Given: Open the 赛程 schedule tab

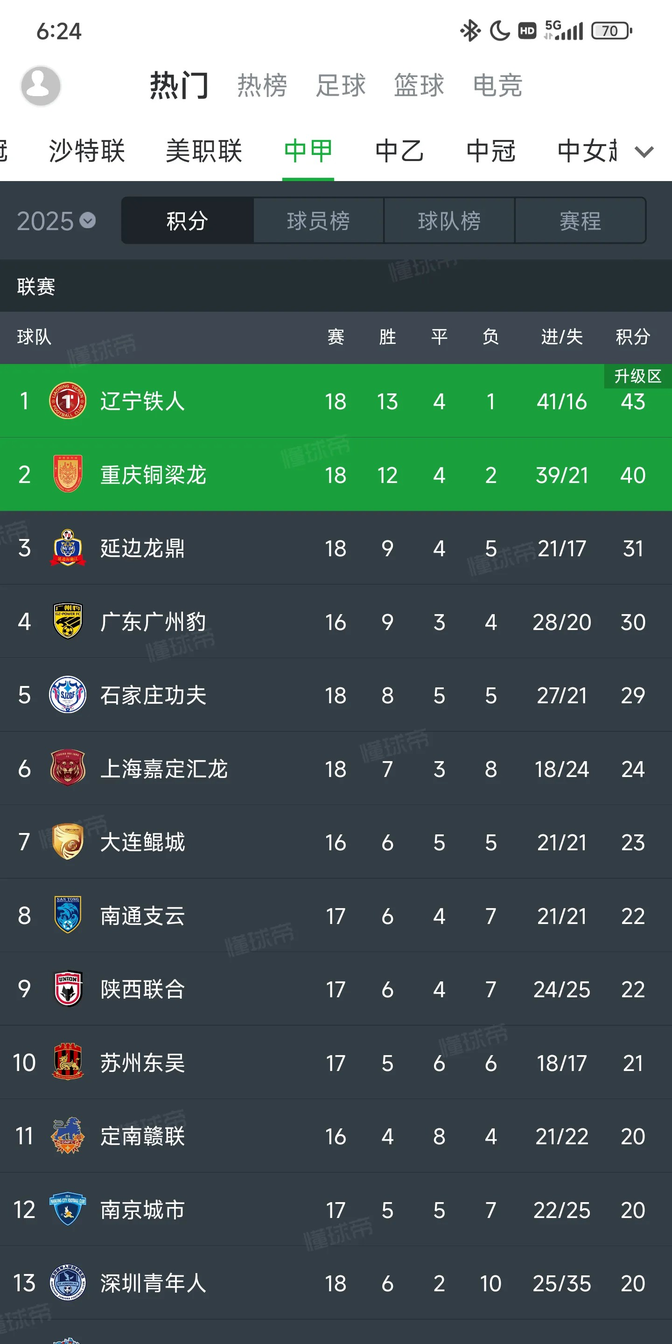Looking at the screenshot, I should pos(580,220).
